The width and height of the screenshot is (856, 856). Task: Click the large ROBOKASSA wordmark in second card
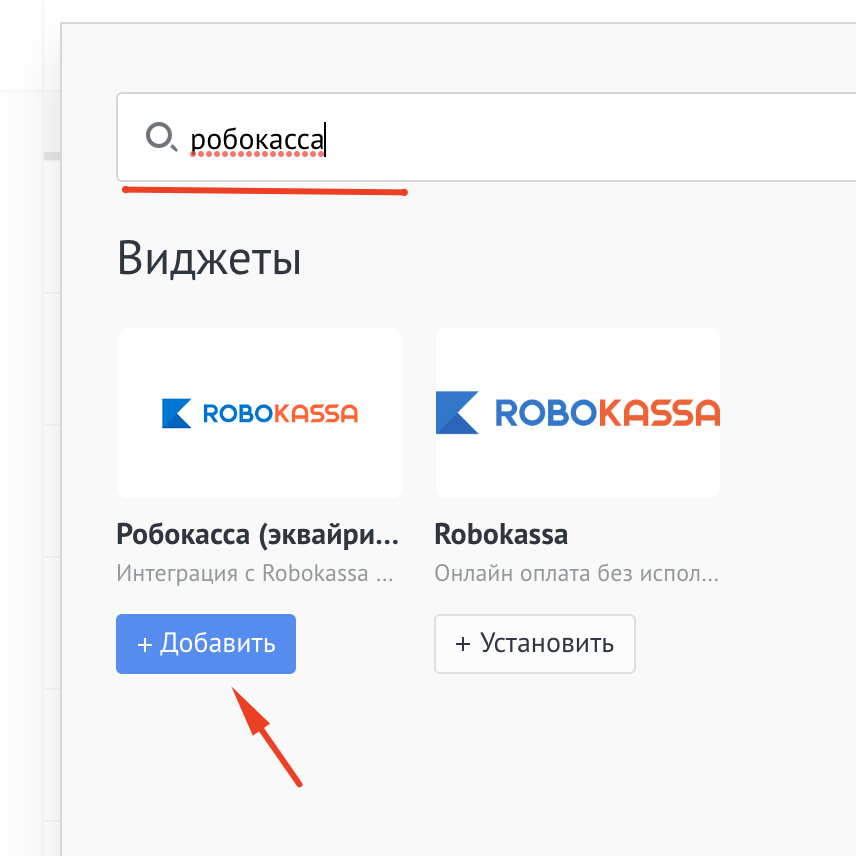[x=607, y=412]
